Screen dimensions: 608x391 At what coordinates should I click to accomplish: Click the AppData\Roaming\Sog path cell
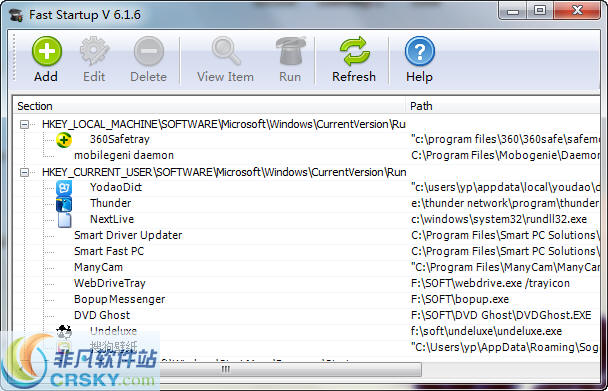[x=505, y=347]
